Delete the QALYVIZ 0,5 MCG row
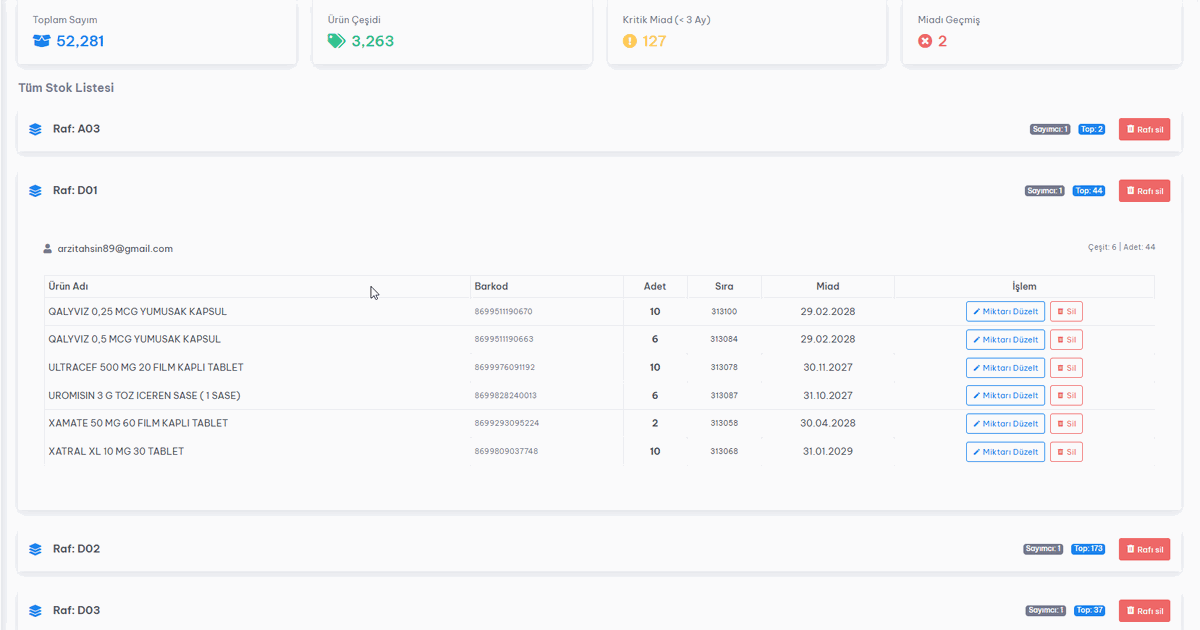The width and height of the screenshot is (1200, 630). coord(1066,339)
